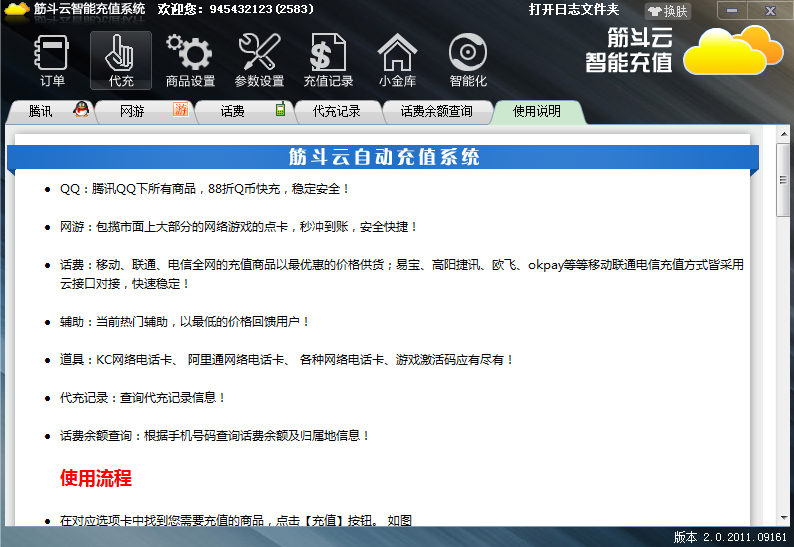
Task: Close the 筋斗云 window
Action: [x=770, y=10]
